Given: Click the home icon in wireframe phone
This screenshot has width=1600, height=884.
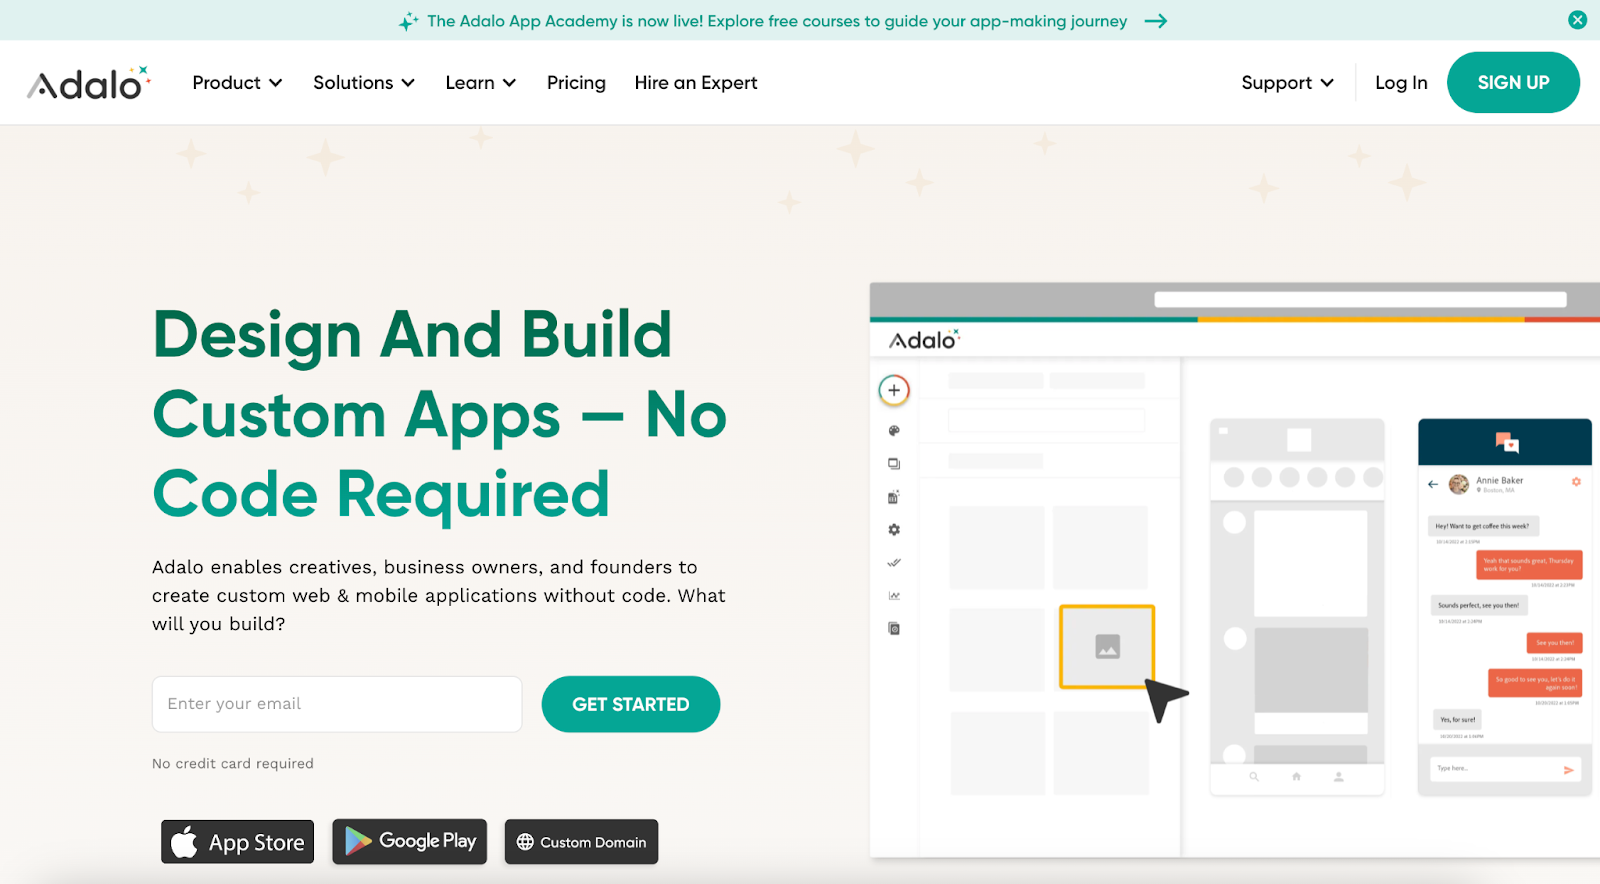Looking at the screenshot, I should [x=1296, y=777].
